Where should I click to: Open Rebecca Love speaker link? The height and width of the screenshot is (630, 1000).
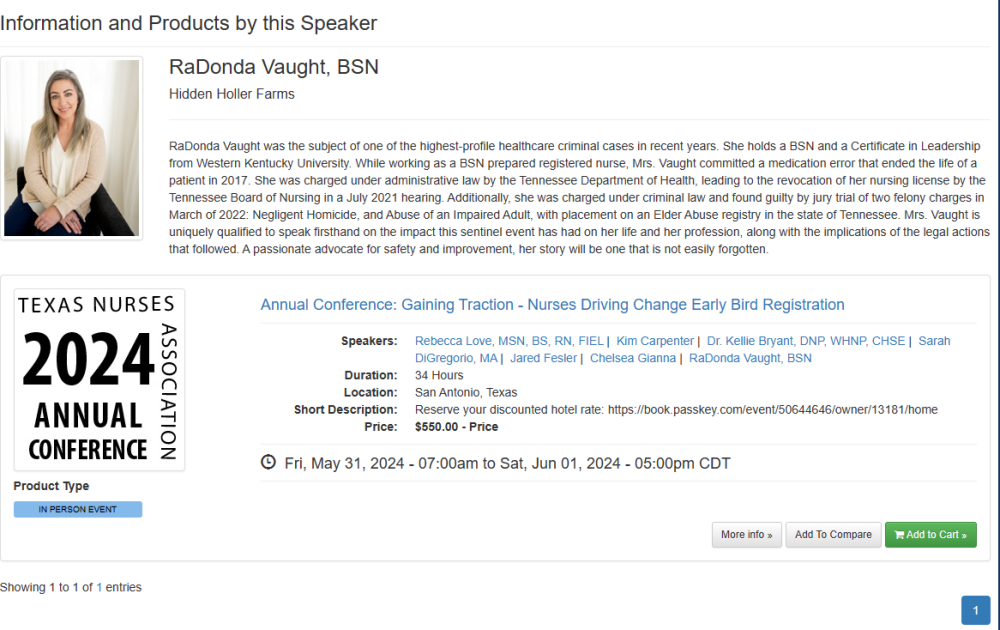point(509,341)
